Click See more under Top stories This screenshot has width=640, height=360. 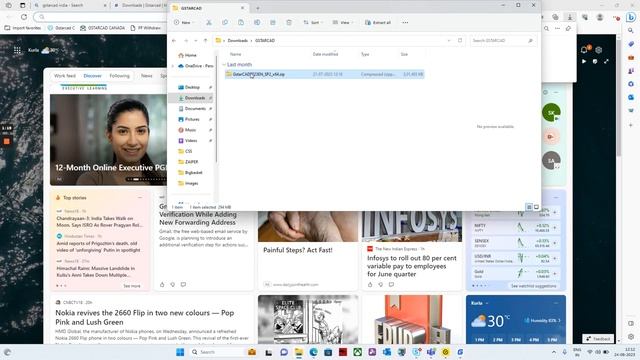pyautogui.click(x=132, y=286)
